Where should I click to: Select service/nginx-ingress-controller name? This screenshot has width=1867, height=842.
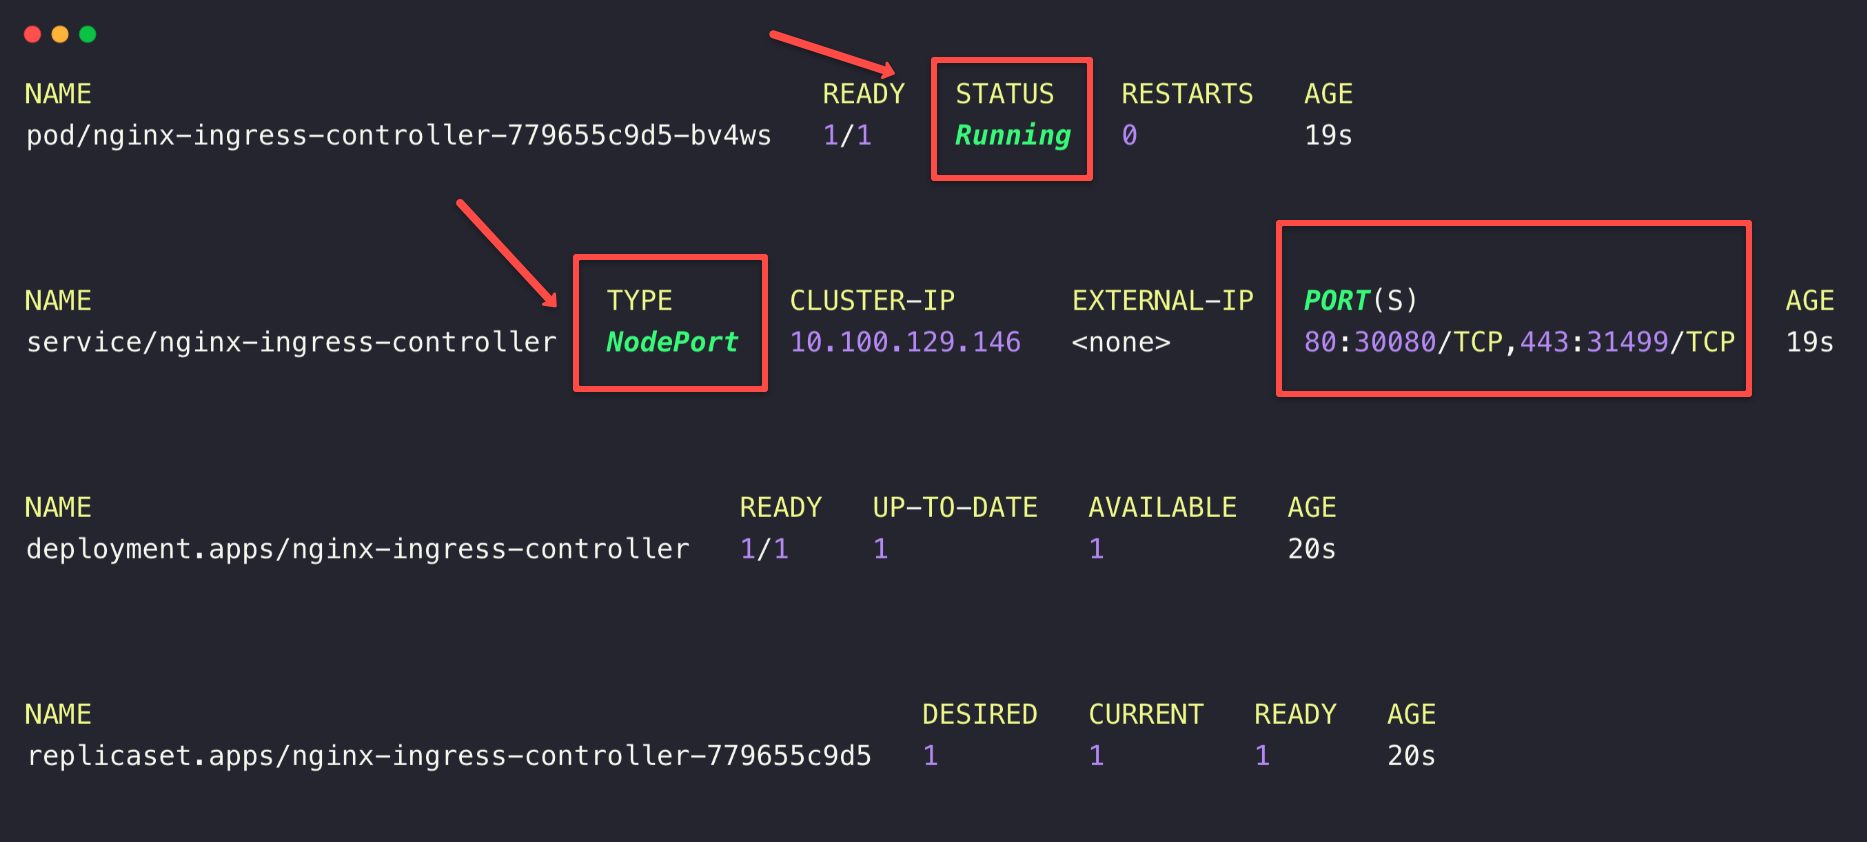coord(291,342)
